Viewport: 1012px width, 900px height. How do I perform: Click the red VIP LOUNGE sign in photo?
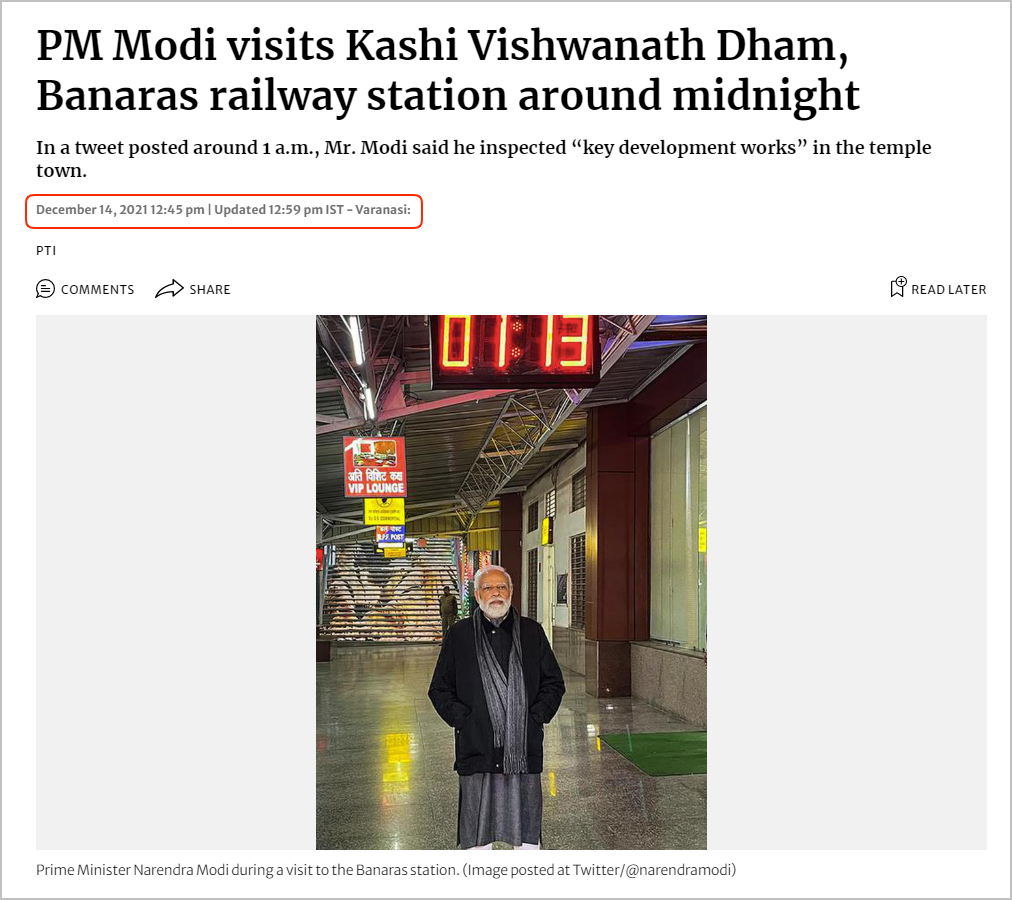(x=375, y=466)
